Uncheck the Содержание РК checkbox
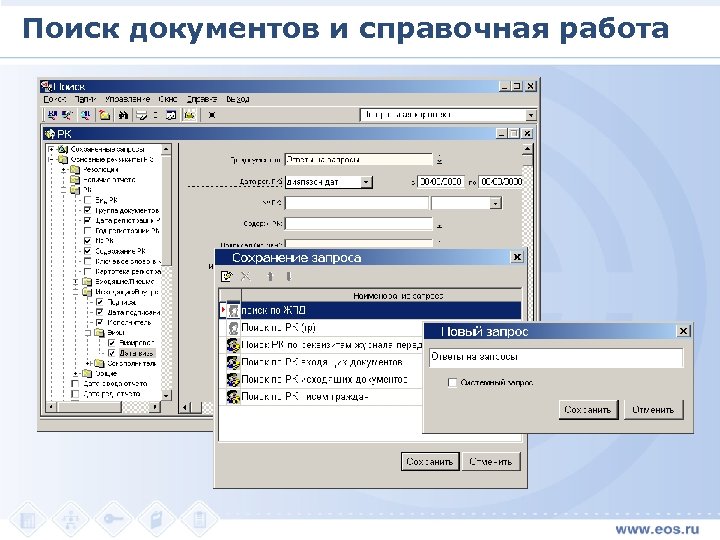Screen dimensions: 720x540 [88, 251]
